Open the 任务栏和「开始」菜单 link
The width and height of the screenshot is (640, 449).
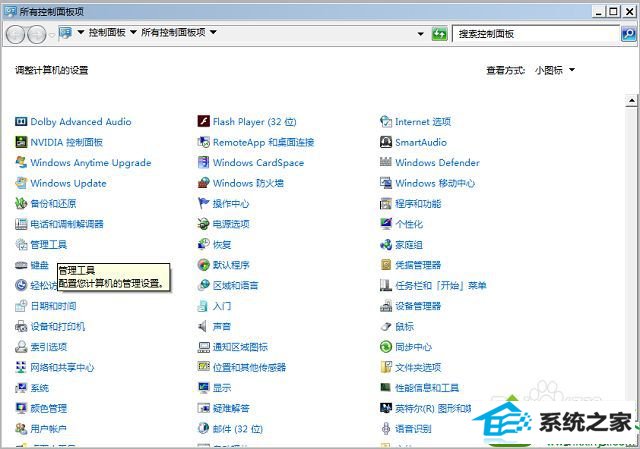[x=440, y=285]
